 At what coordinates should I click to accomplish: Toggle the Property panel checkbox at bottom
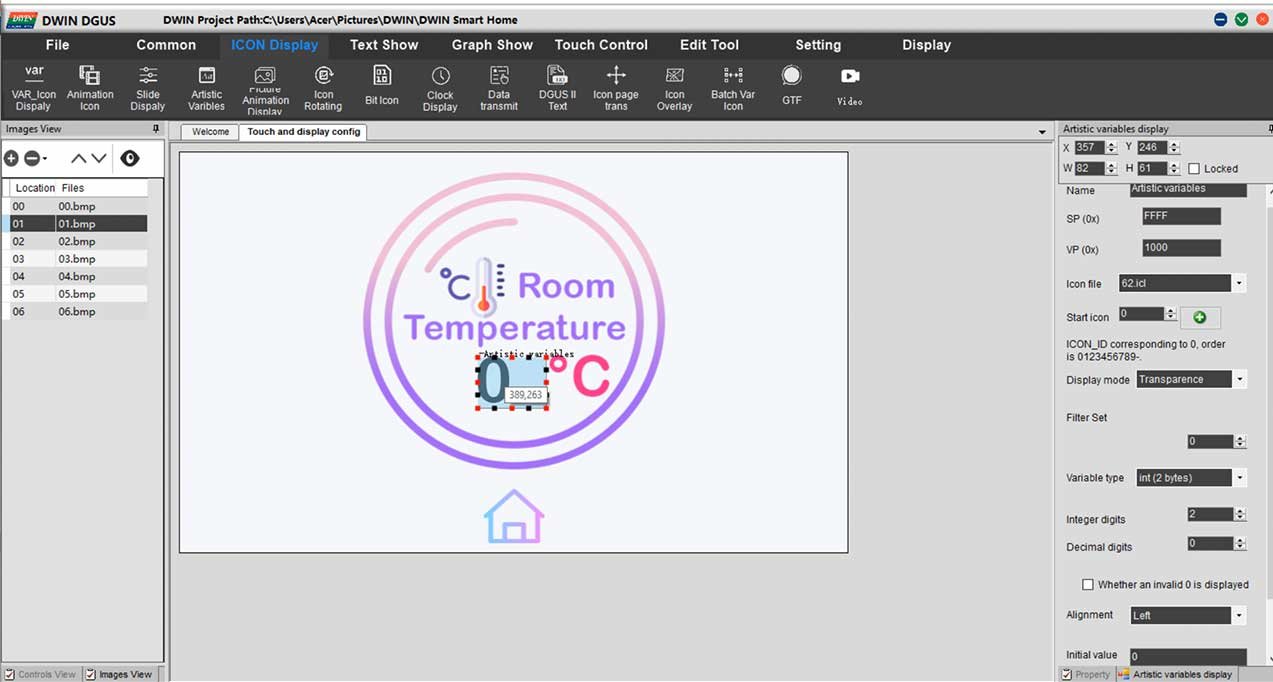(1067, 674)
